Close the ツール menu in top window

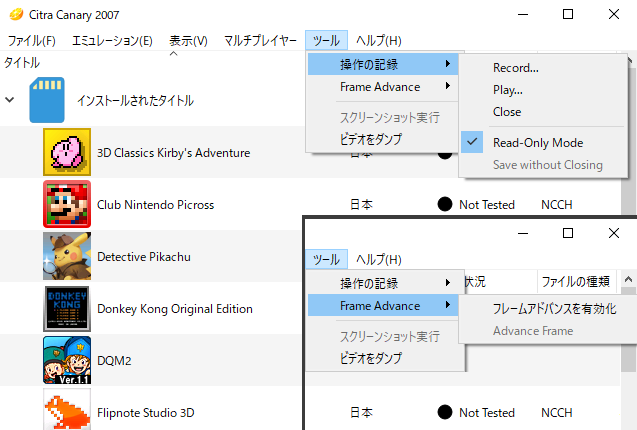coord(326,41)
